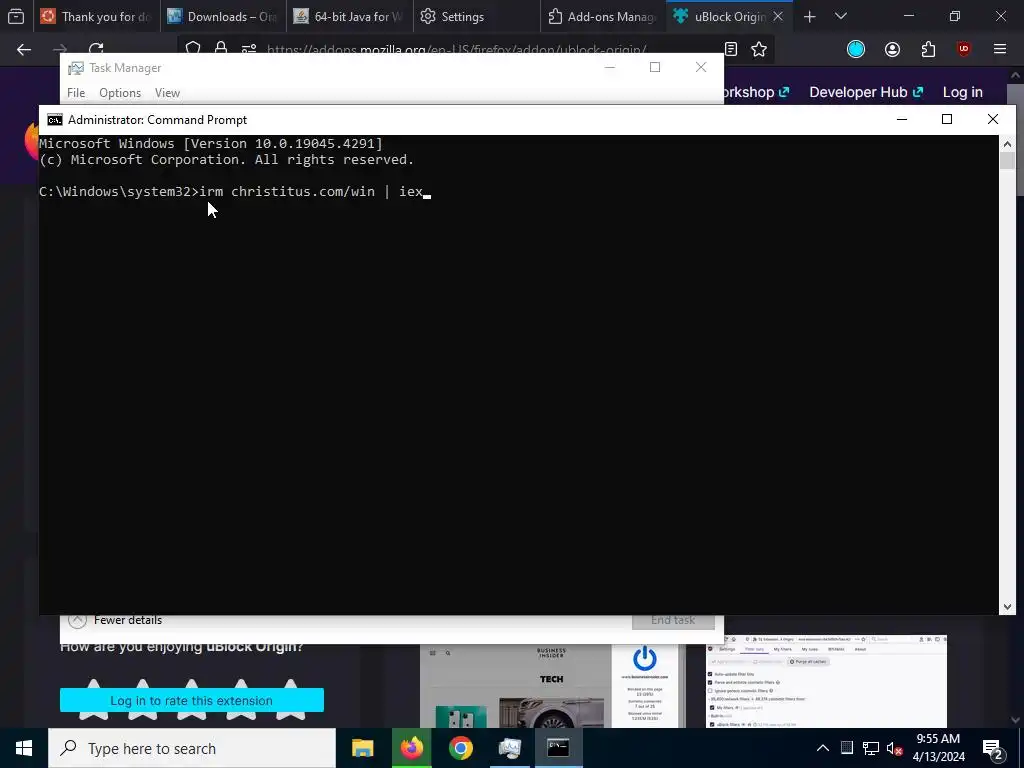Bookmark this page with star icon
1024x768 pixels.
point(759,49)
